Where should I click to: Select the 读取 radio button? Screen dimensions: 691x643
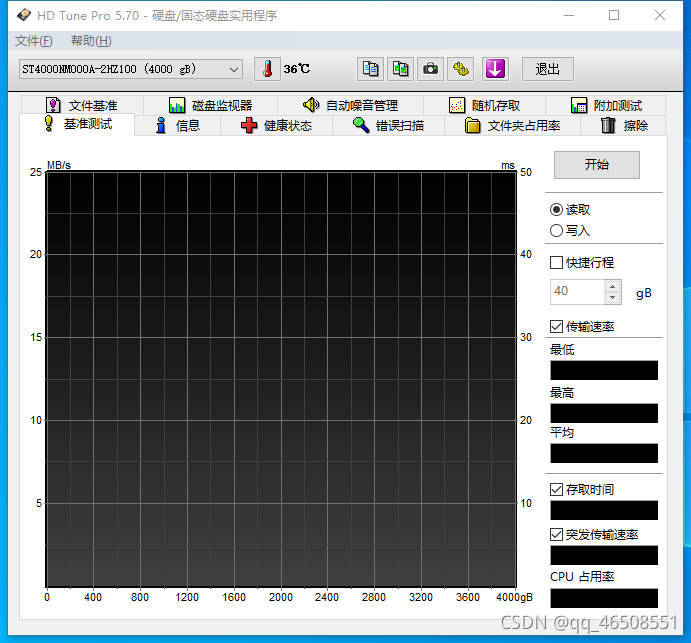click(556, 210)
